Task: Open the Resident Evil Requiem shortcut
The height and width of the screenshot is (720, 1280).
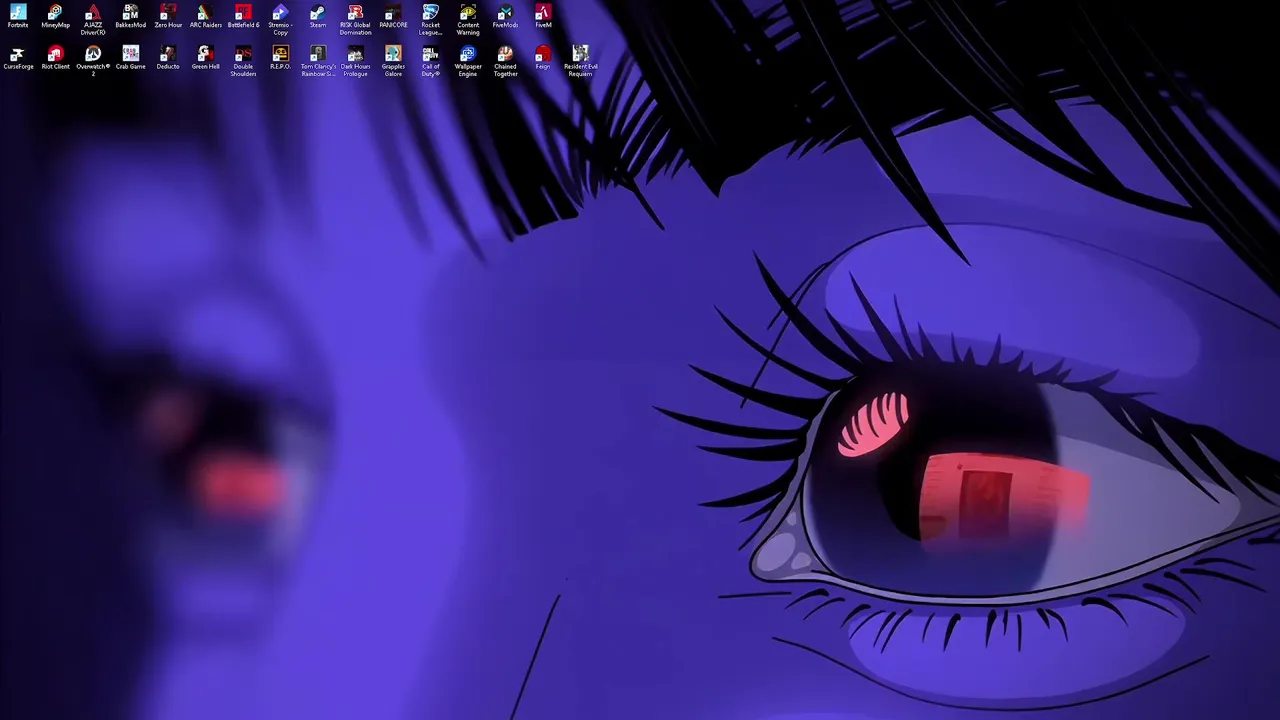Action: coord(580,62)
